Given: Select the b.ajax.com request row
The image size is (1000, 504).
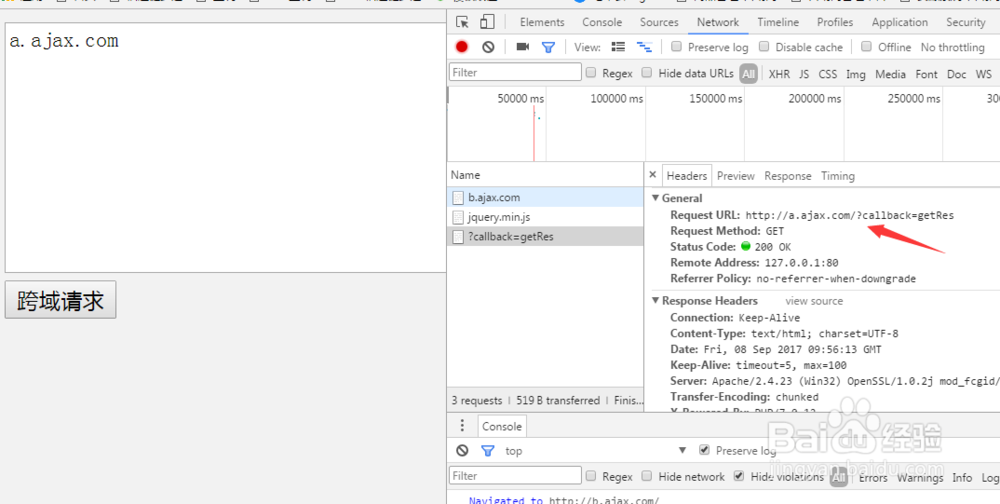Looking at the screenshot, I should coord(545,197).
